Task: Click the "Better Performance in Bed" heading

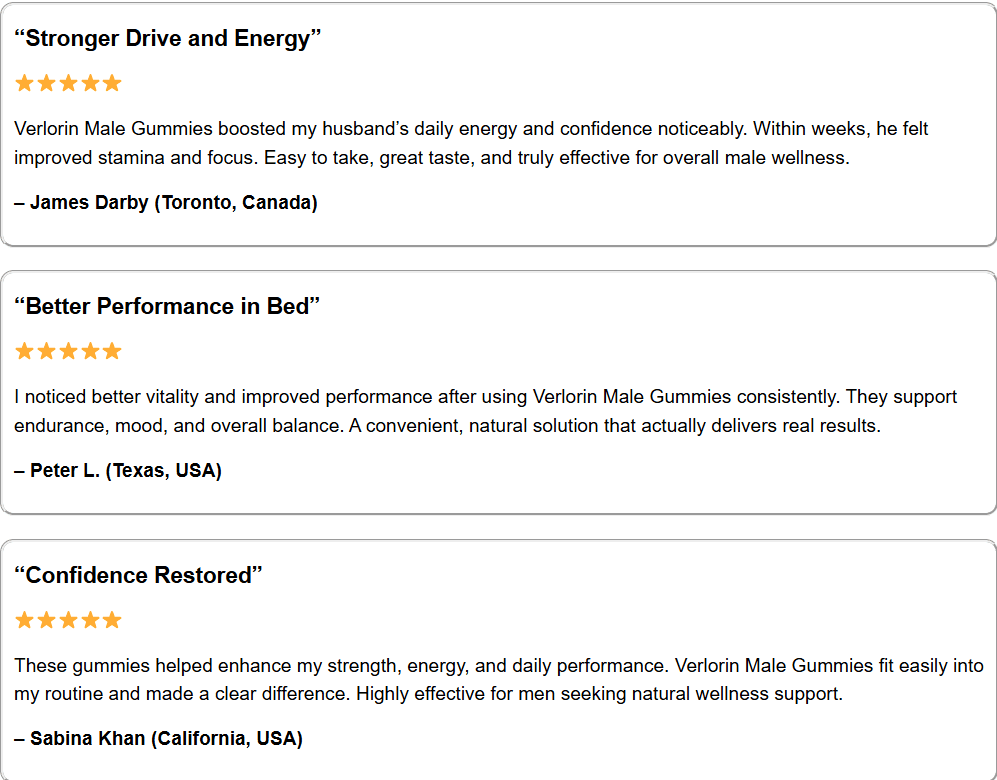Action: 167,306
